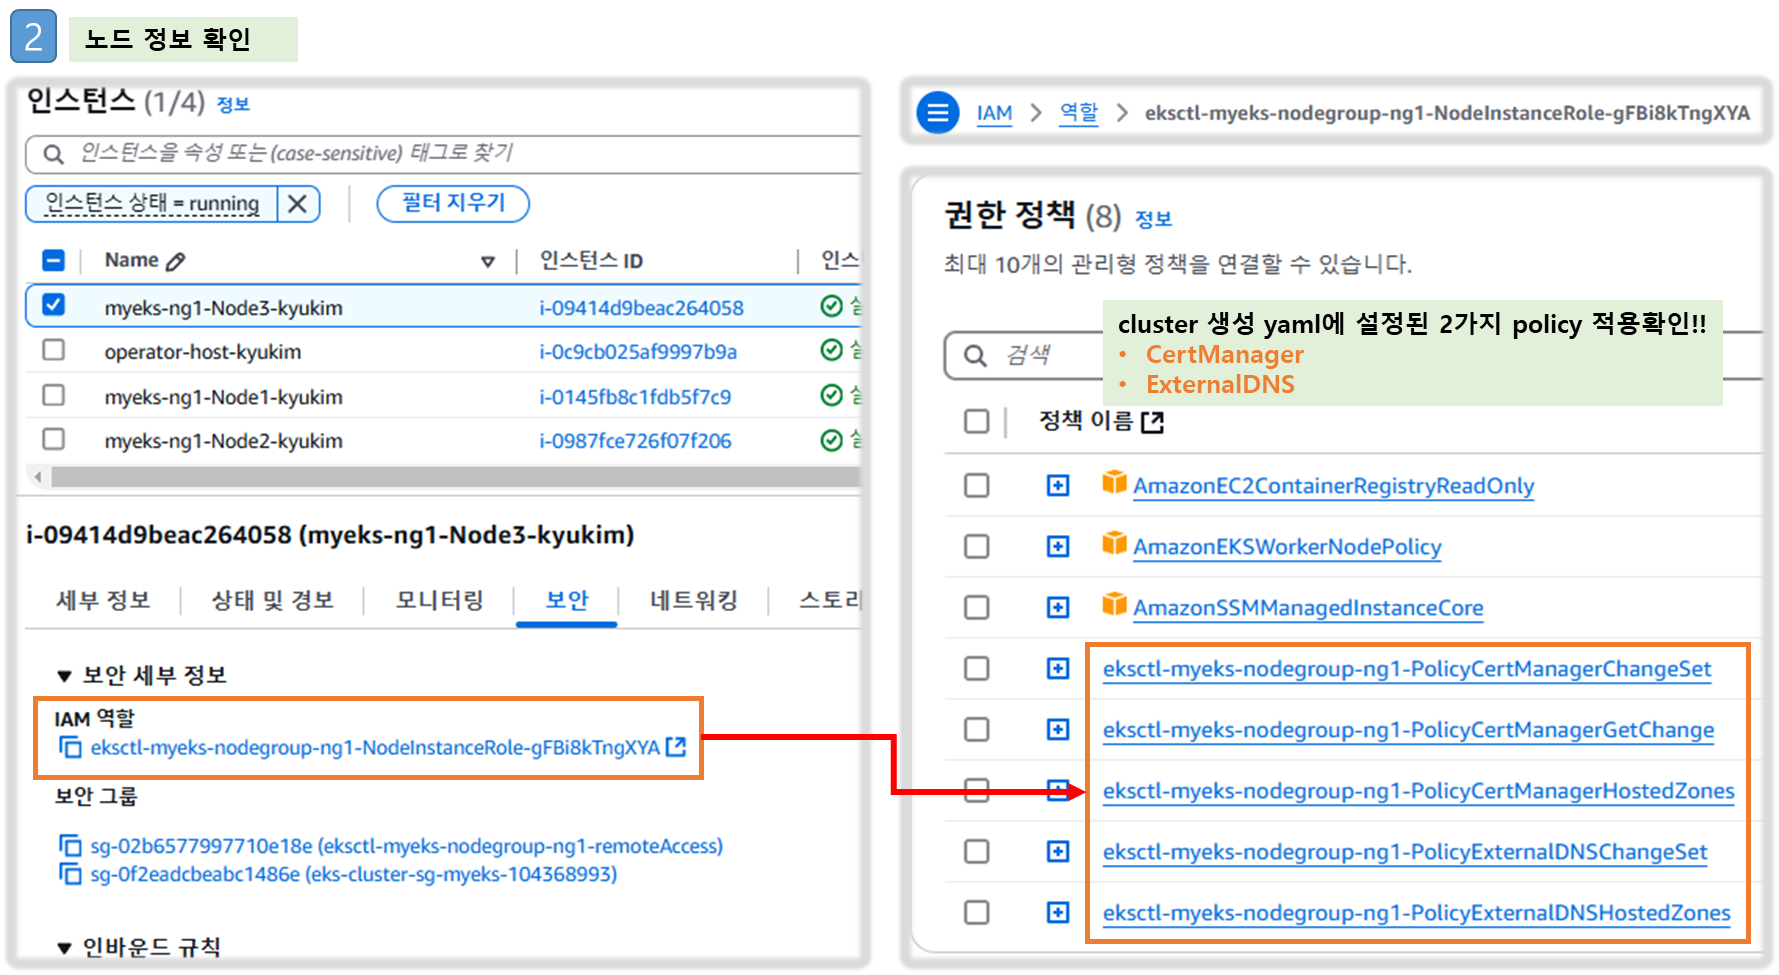The height and width of the screenshot is (975, 1779).
Task: Open the AmazonEKSWorkerNodePolicy link
Action: pyautogui.click(x=1287, y=547)
